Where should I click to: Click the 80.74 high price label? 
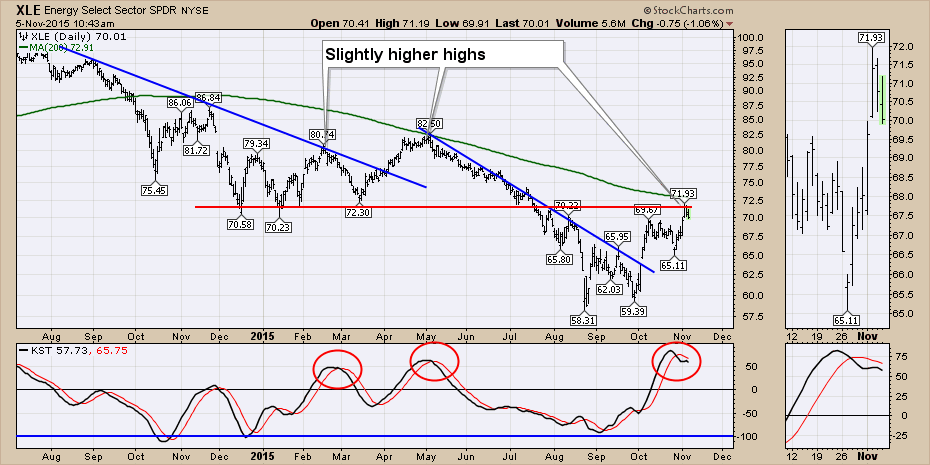[x=321, y=134]
